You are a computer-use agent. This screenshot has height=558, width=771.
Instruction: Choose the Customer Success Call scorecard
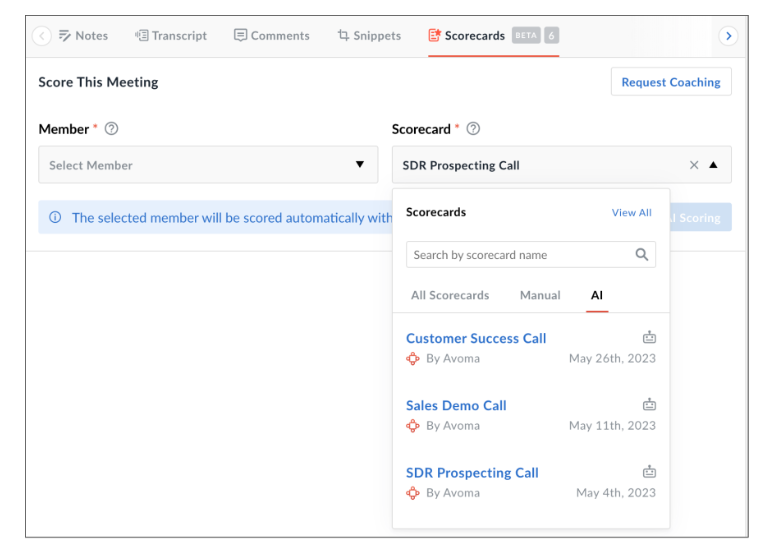(476, 338)
